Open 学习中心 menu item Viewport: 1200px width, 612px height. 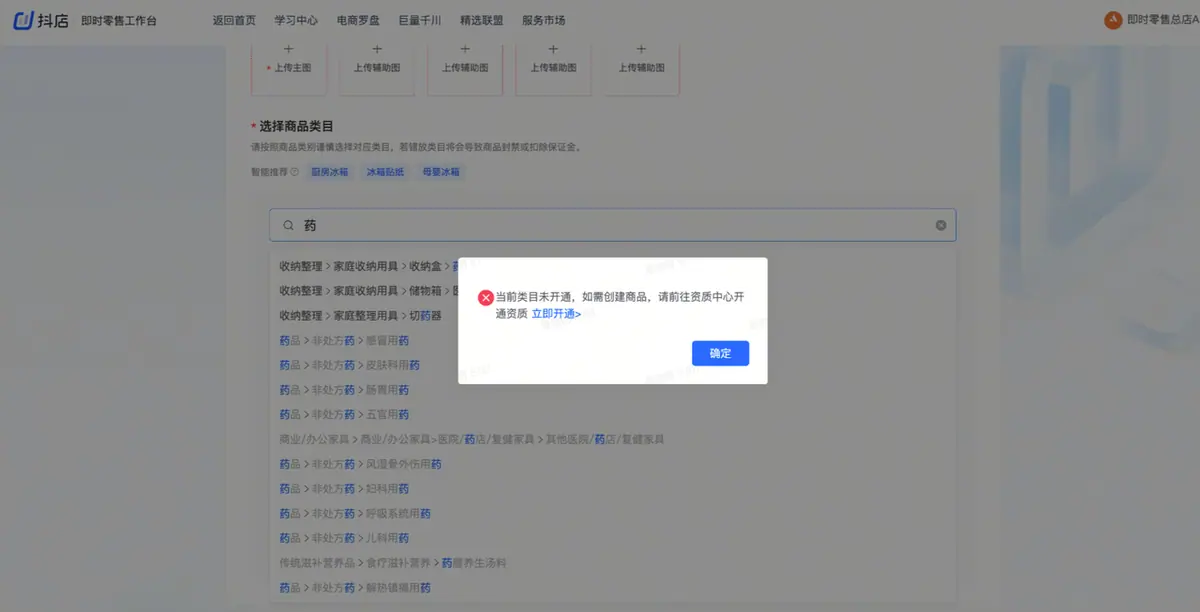click(296, 20)
